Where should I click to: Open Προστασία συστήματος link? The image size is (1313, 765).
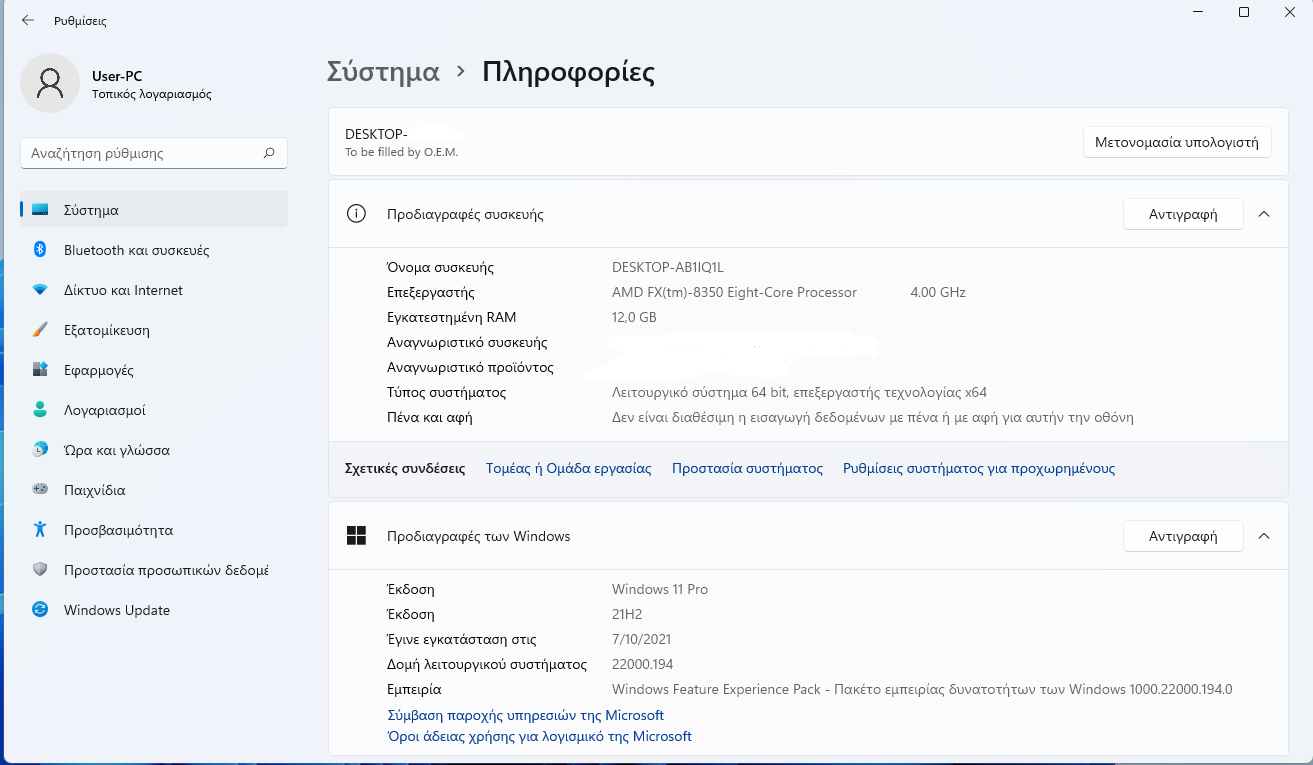pos(747,468)
